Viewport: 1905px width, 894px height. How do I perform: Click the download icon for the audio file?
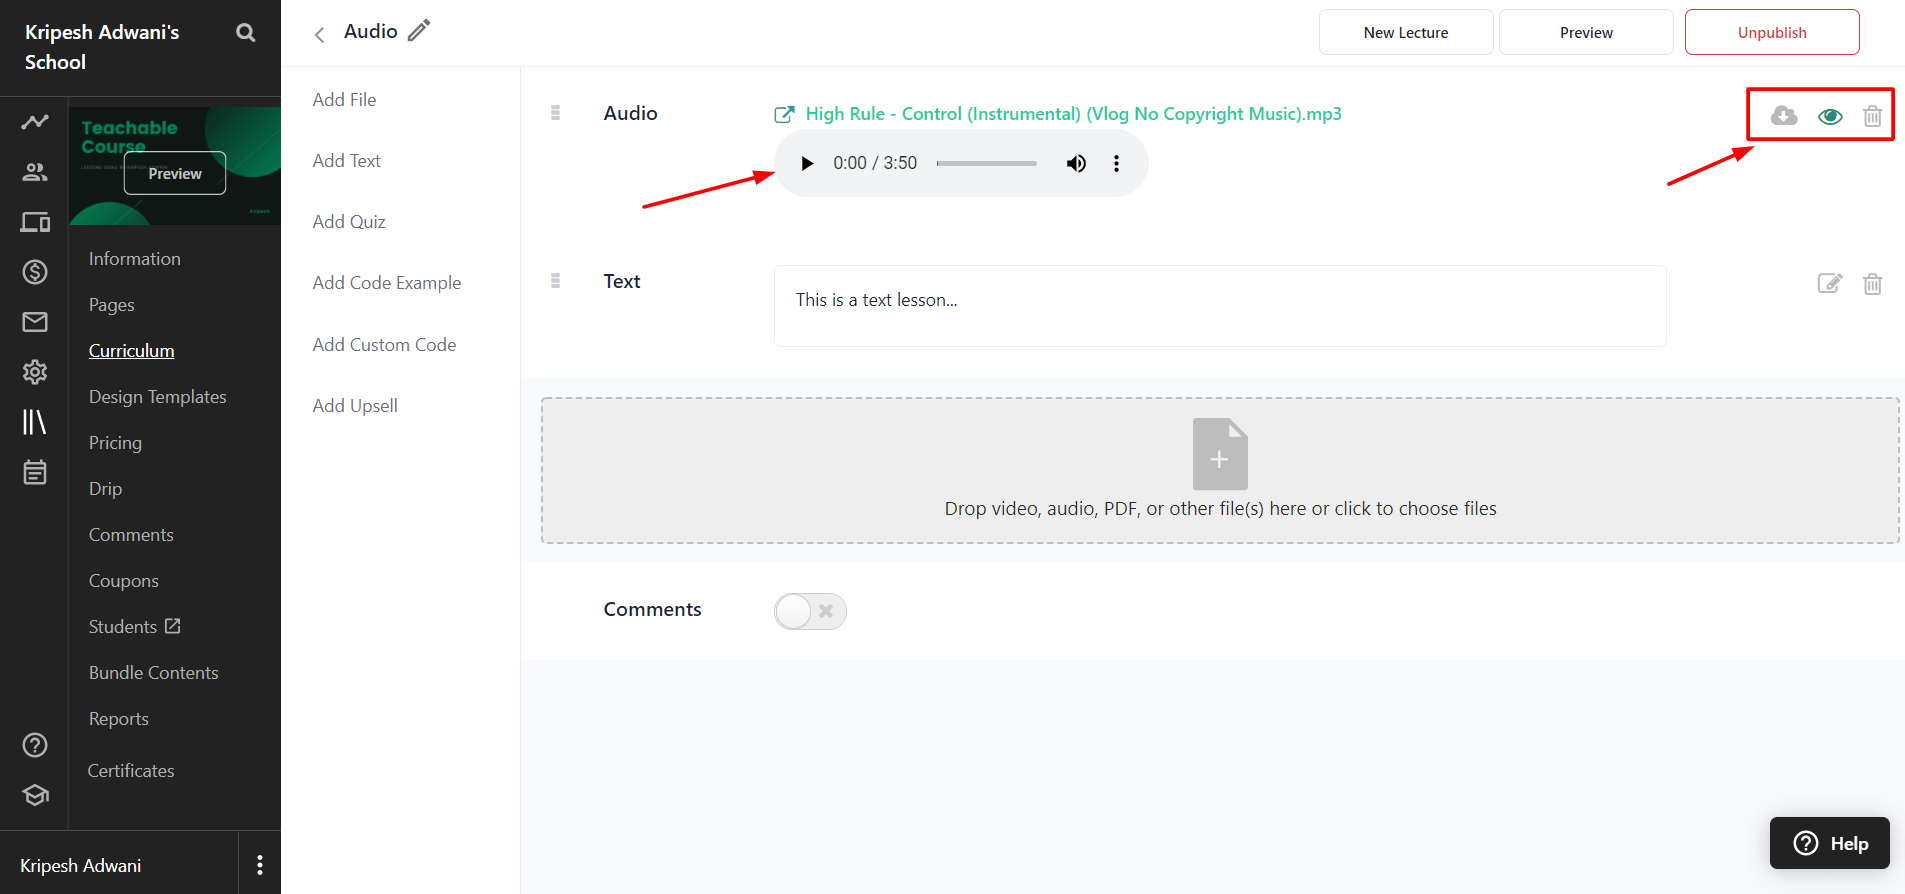pyautogui.click(x=1783, y=116)
